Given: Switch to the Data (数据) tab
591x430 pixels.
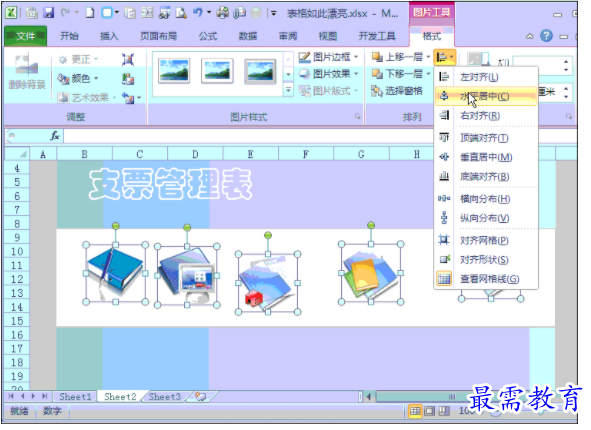Looking at the screenshot, I should coord(248,36).
